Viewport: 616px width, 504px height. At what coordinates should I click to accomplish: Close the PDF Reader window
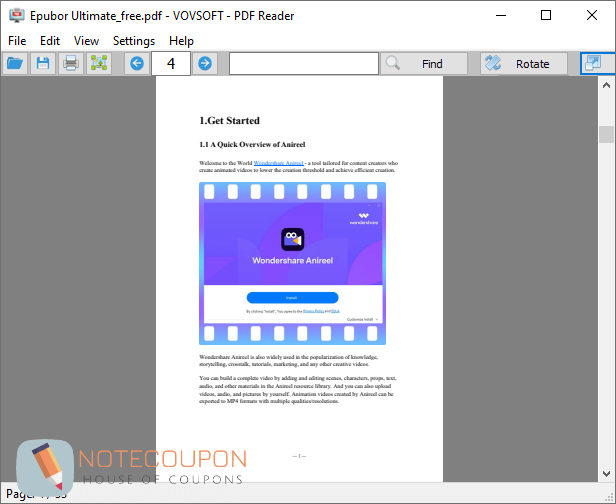tap(592, 15)
